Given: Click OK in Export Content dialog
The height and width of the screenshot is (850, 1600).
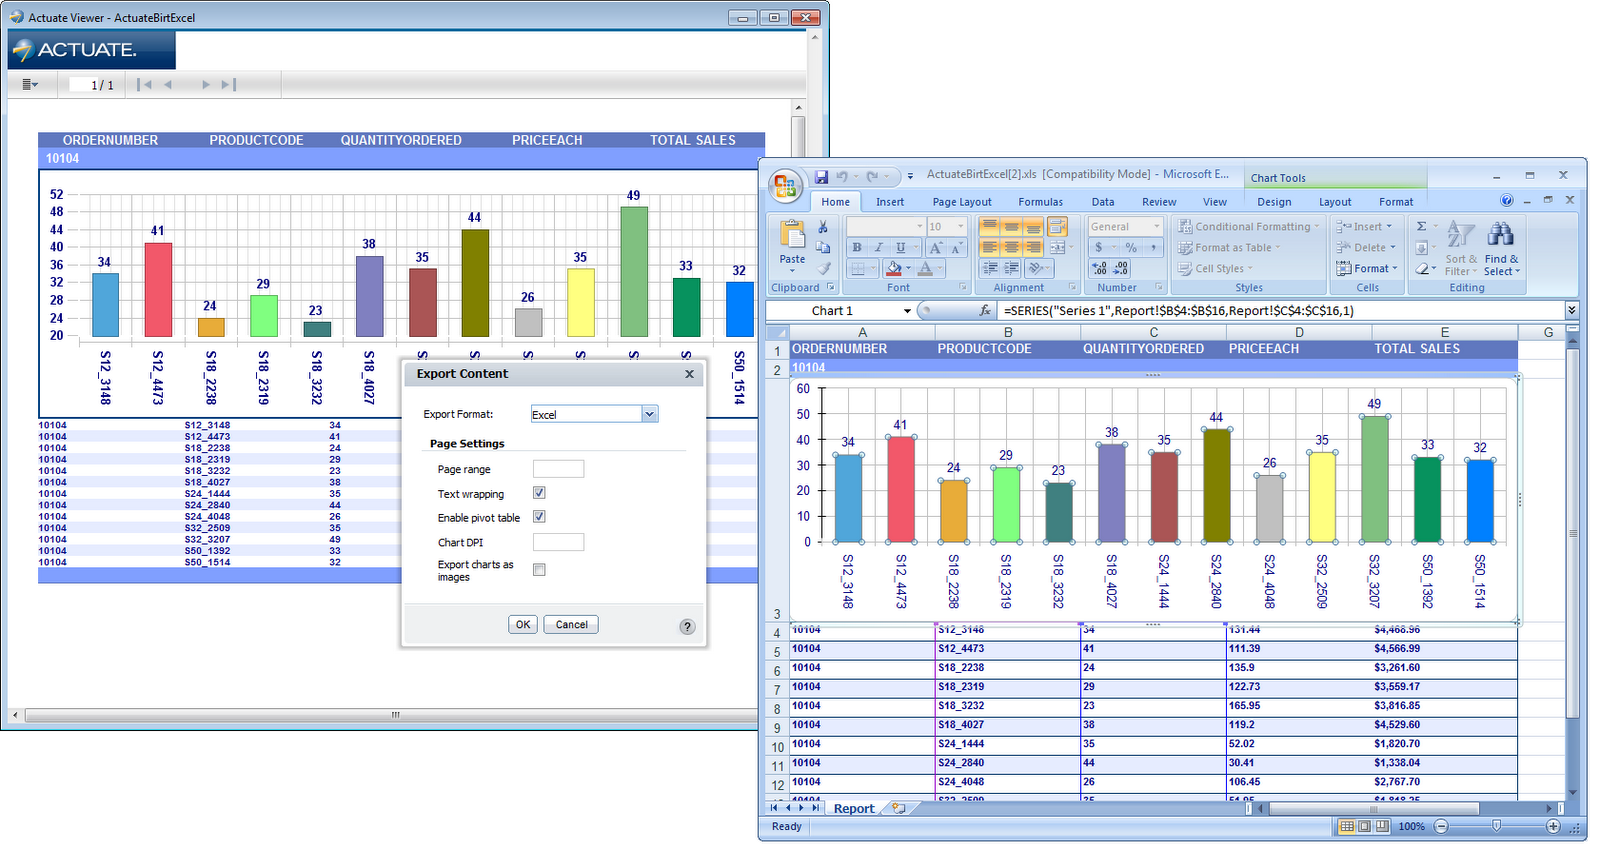Looking at the screenshot, I should 523,624.
